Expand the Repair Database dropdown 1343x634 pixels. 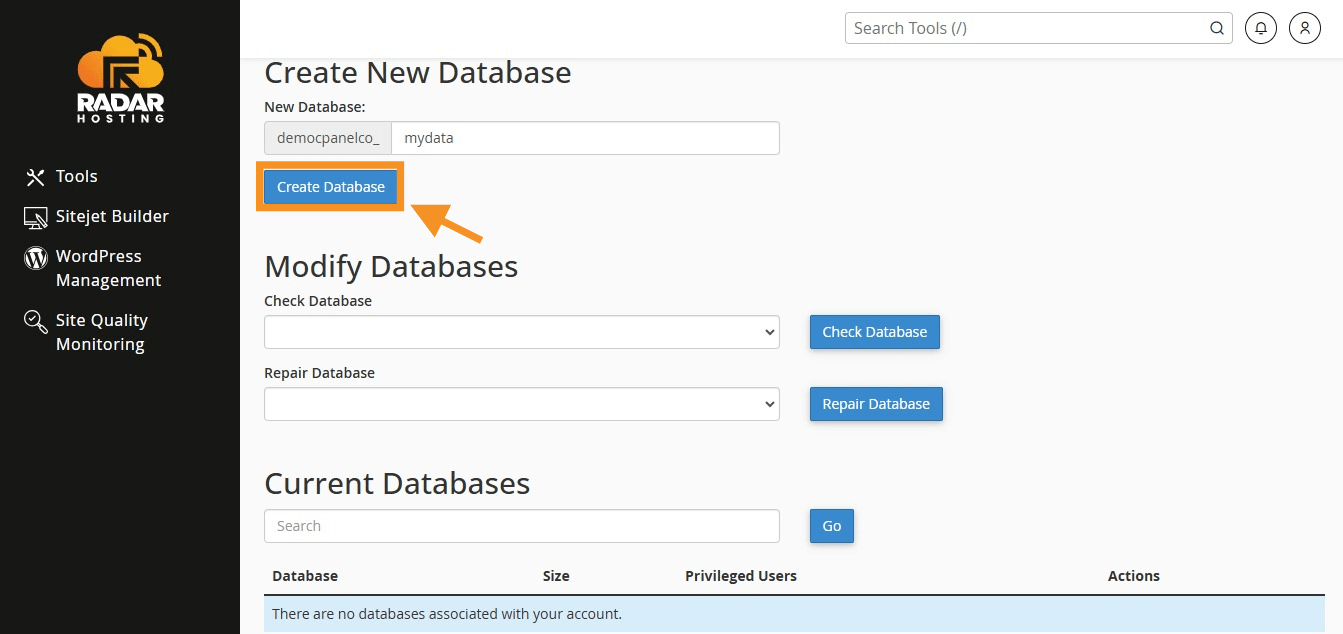[521, 404]
